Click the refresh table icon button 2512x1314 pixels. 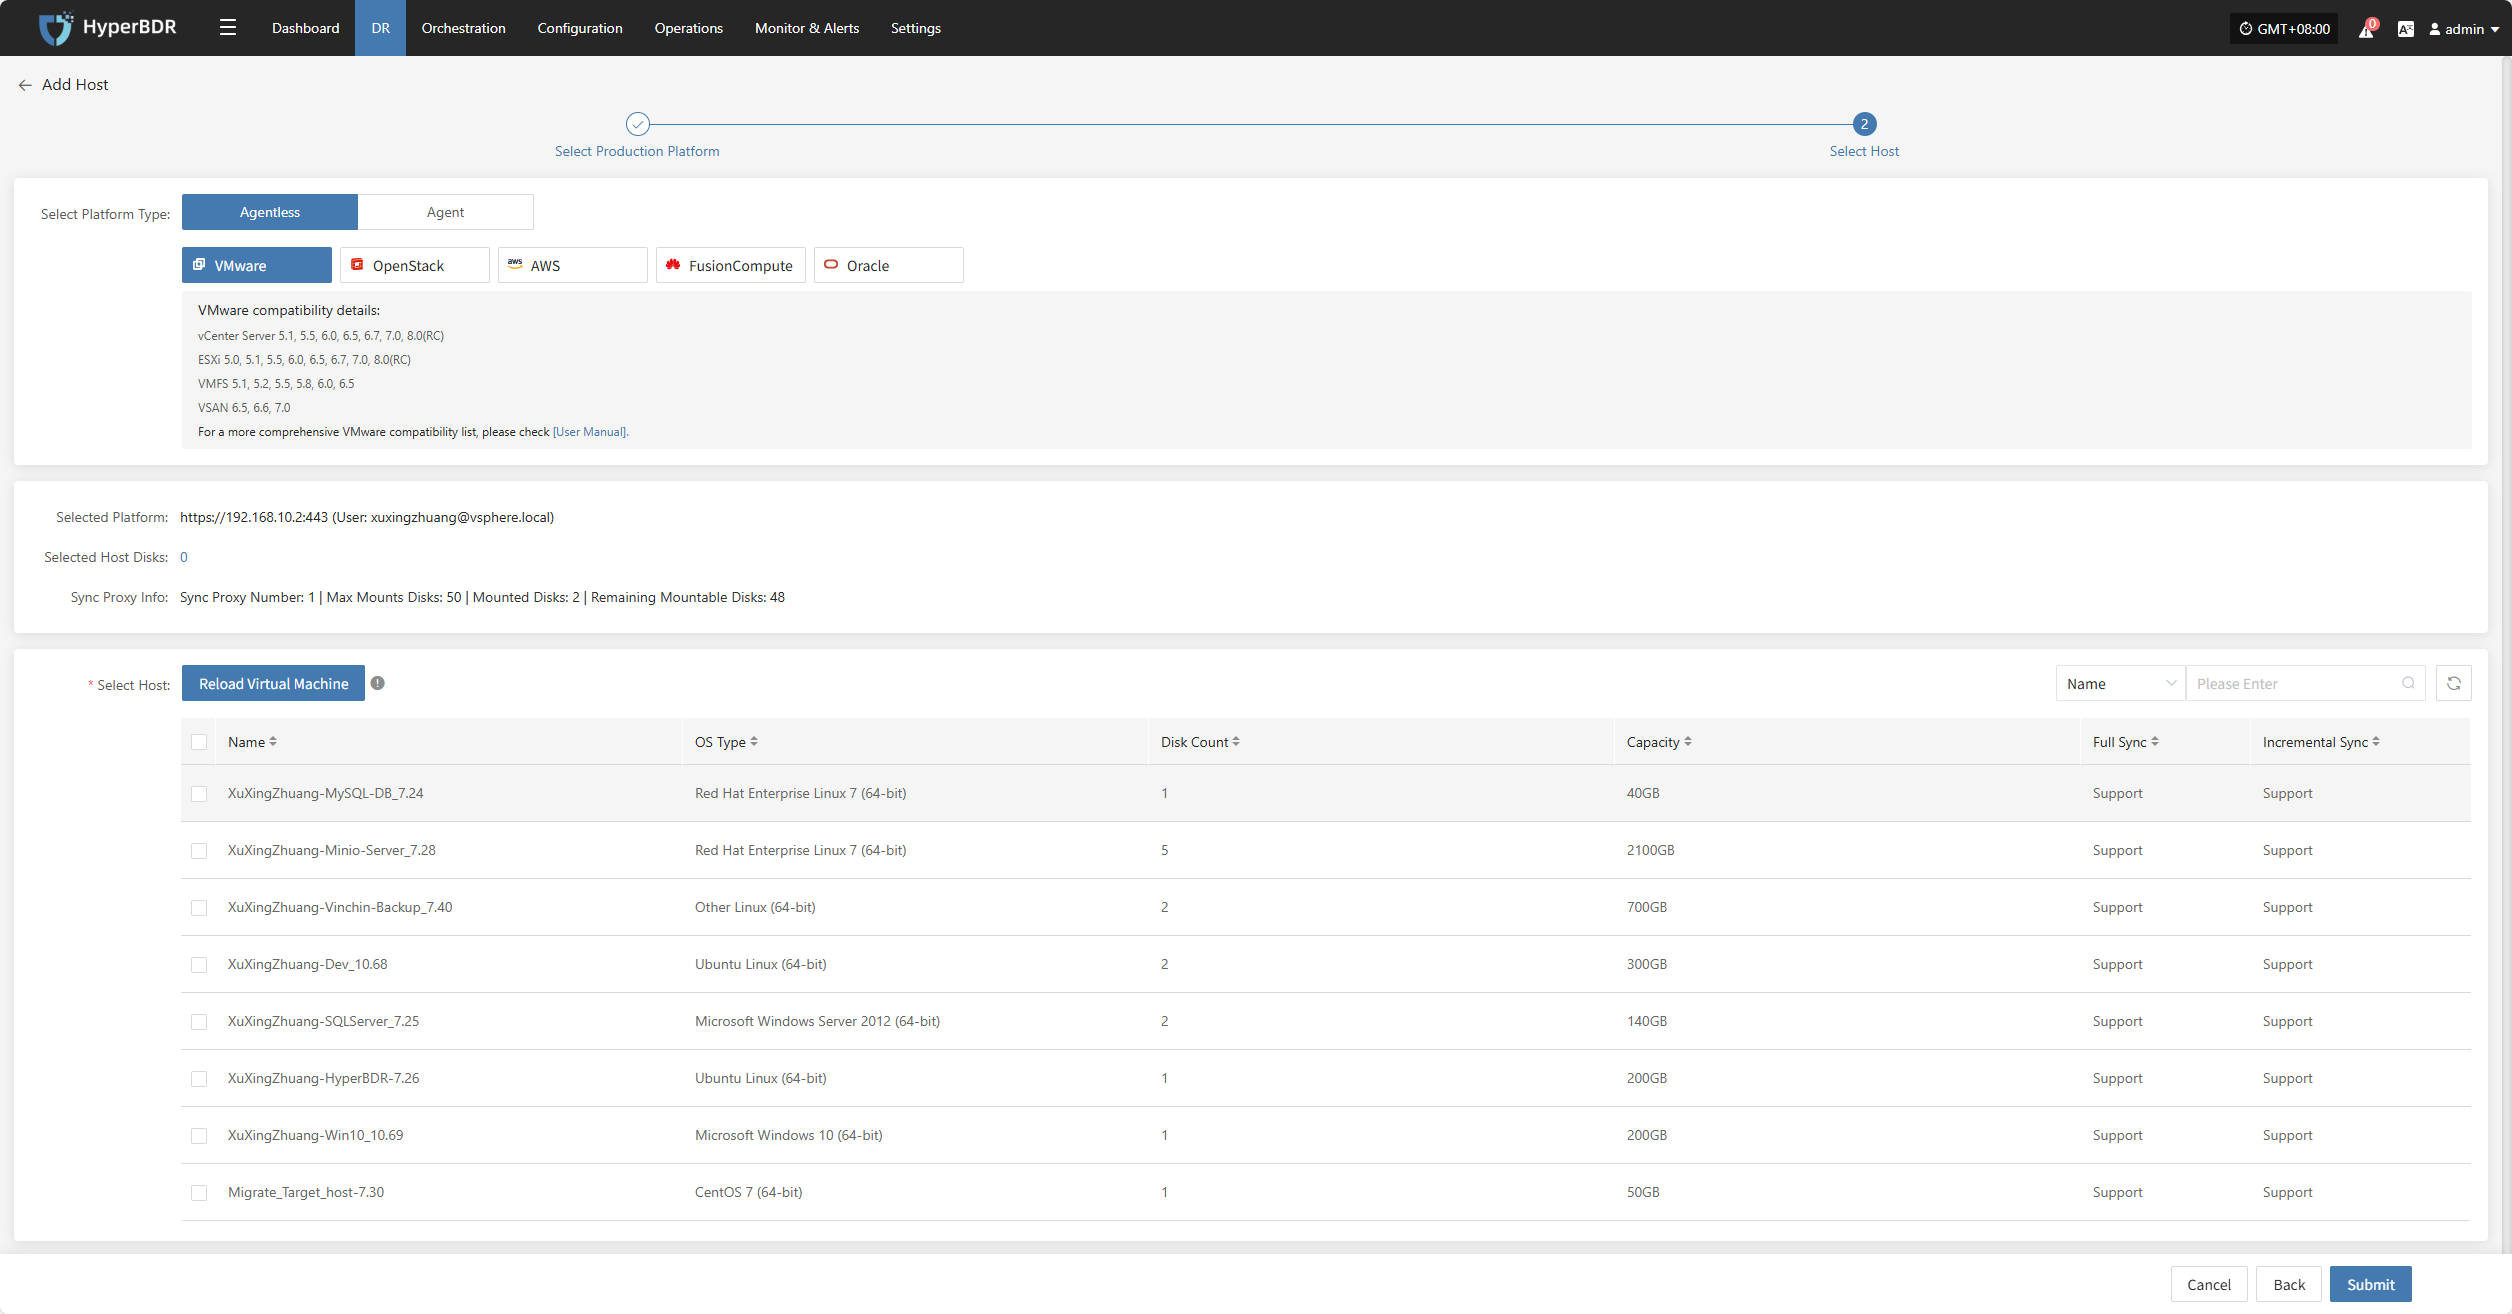tap(2454, 683)
